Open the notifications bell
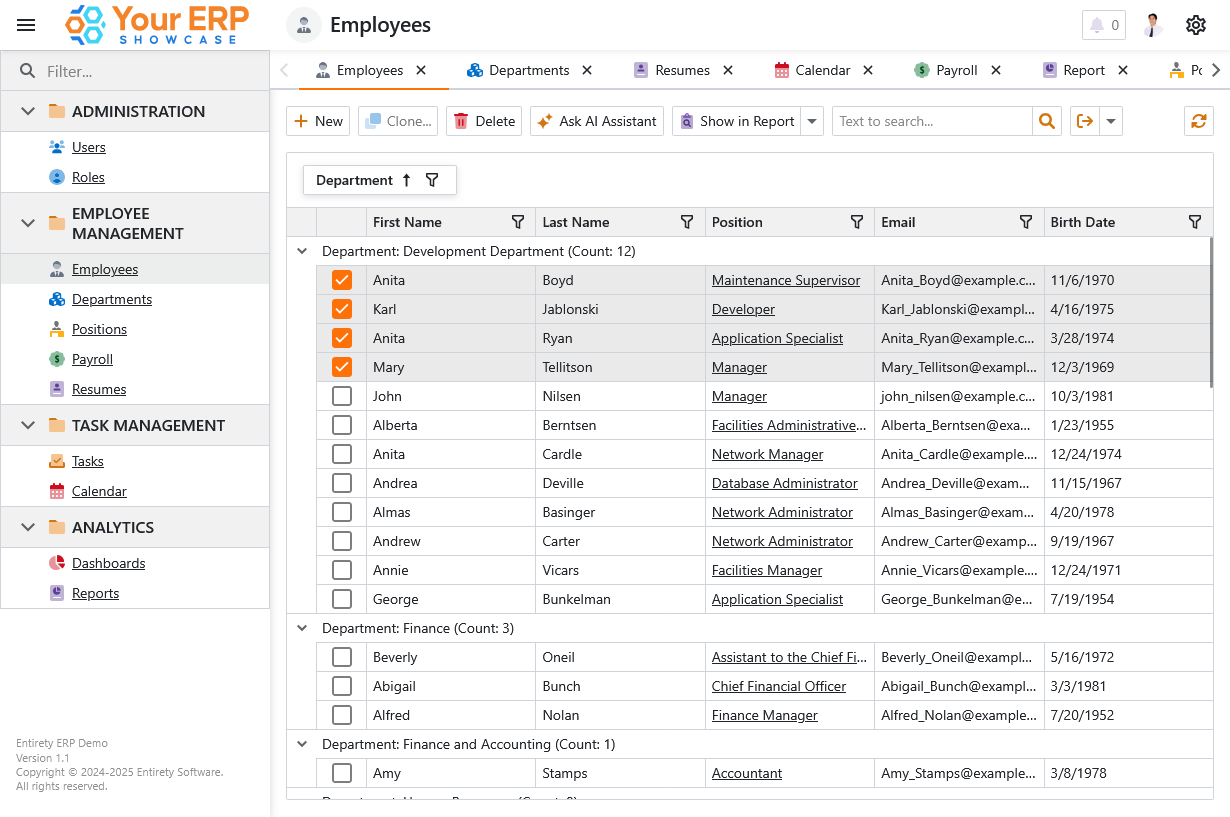1230x817 pixels. tap(1103, 25)
